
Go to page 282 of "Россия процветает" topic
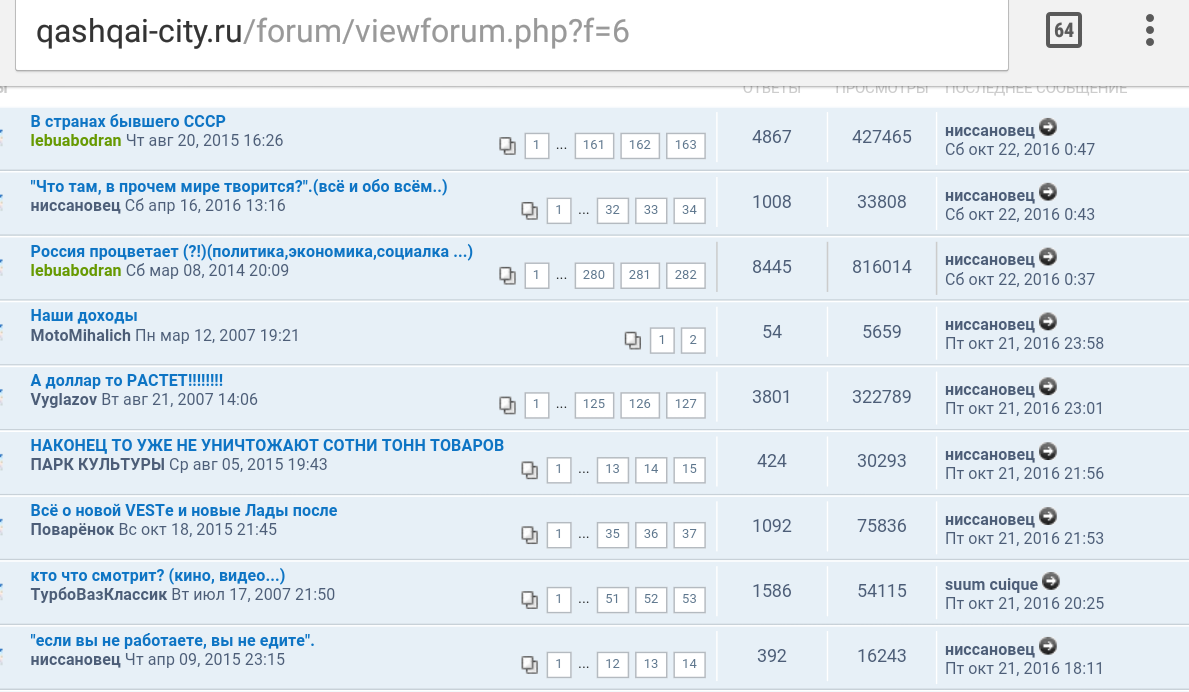point(686,275)
